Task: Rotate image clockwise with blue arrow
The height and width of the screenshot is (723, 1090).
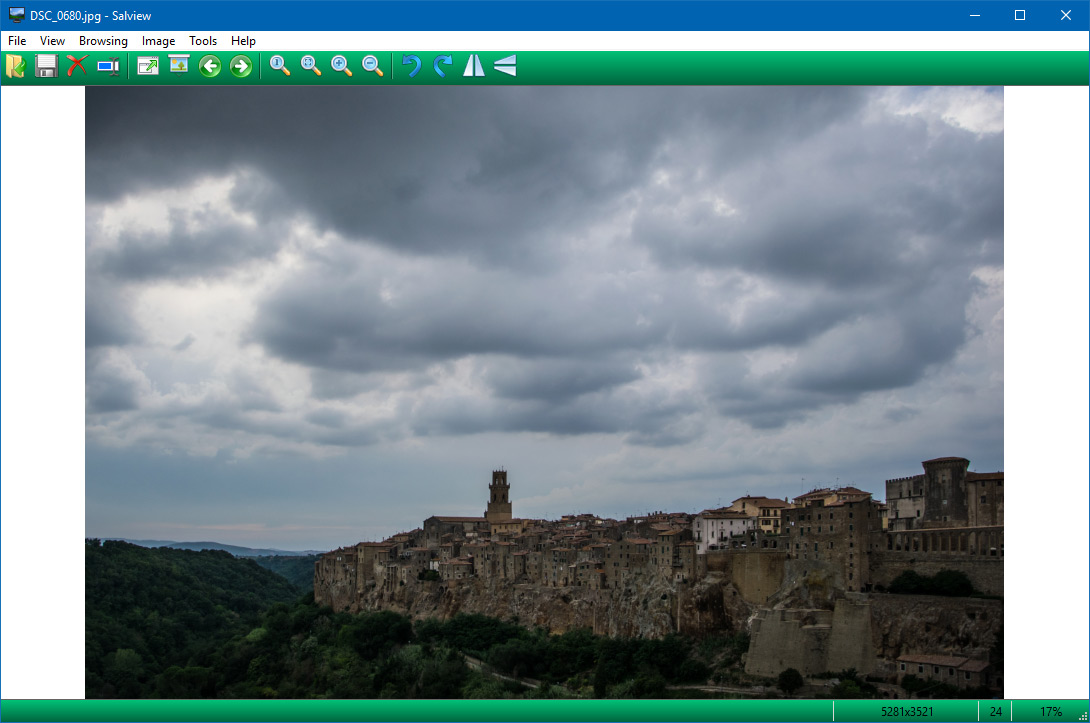Action: click(443, 66)
